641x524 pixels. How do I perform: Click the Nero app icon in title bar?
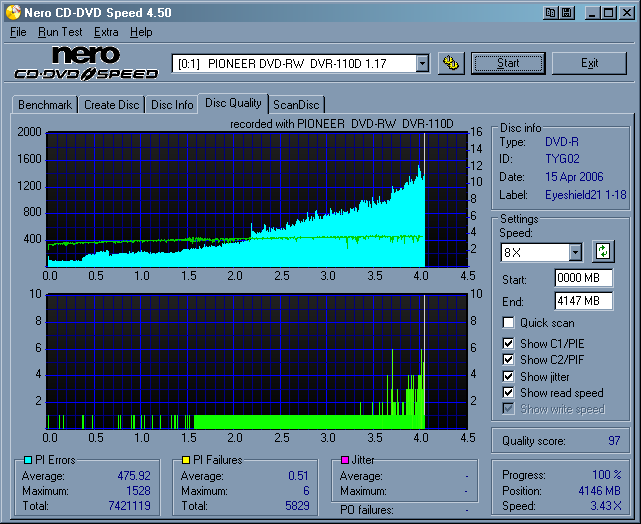[x=13, y=12]
